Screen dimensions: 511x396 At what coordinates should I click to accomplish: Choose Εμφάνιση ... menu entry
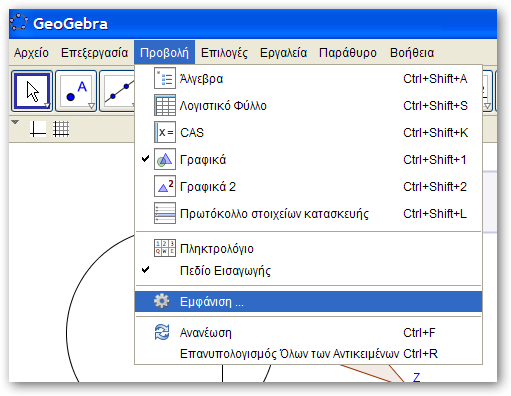pyautogui.click(x=308, y=301)
